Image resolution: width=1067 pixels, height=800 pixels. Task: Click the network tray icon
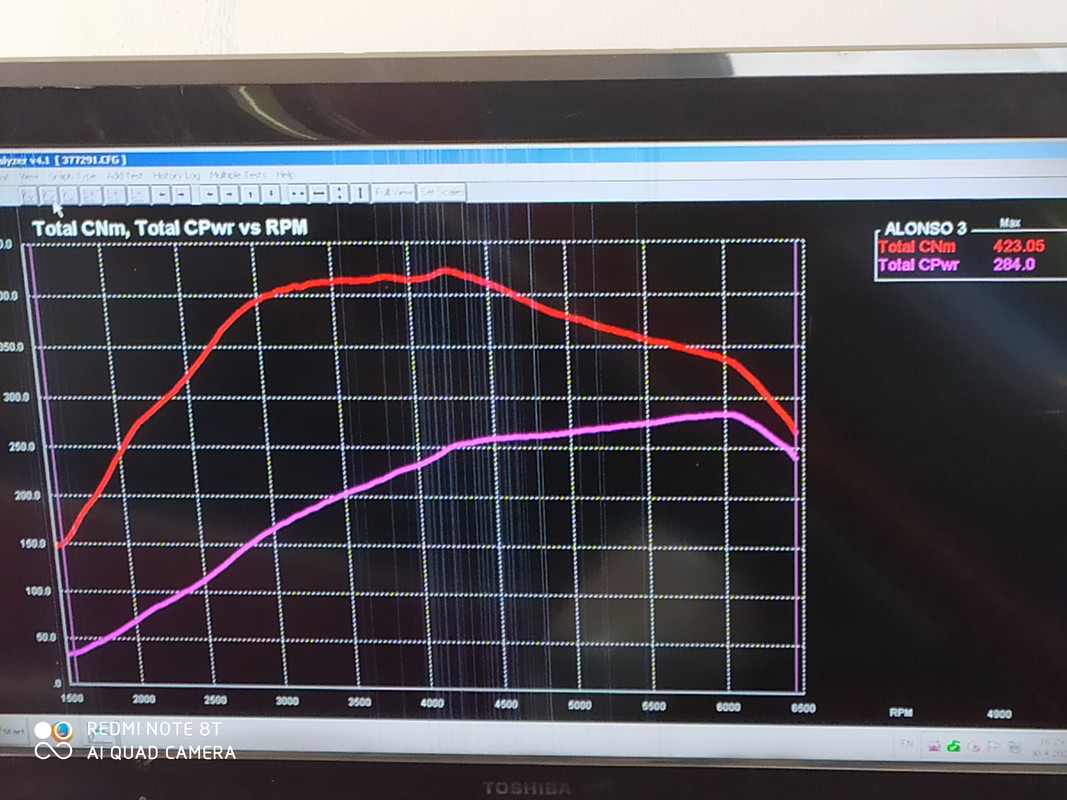1015,747
